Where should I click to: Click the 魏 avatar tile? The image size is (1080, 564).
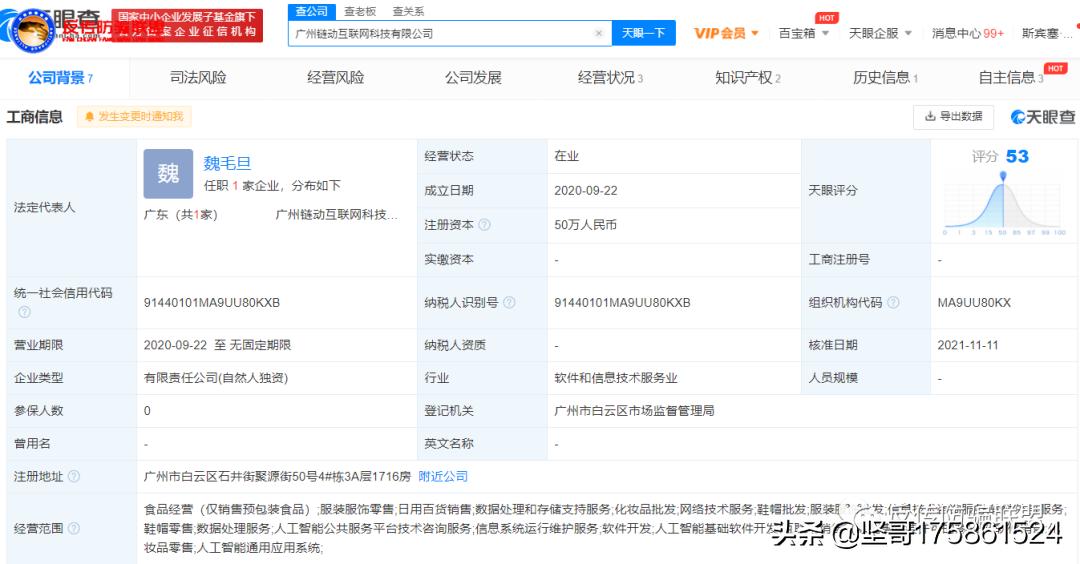pyautogui.click(x=168, y=174)
